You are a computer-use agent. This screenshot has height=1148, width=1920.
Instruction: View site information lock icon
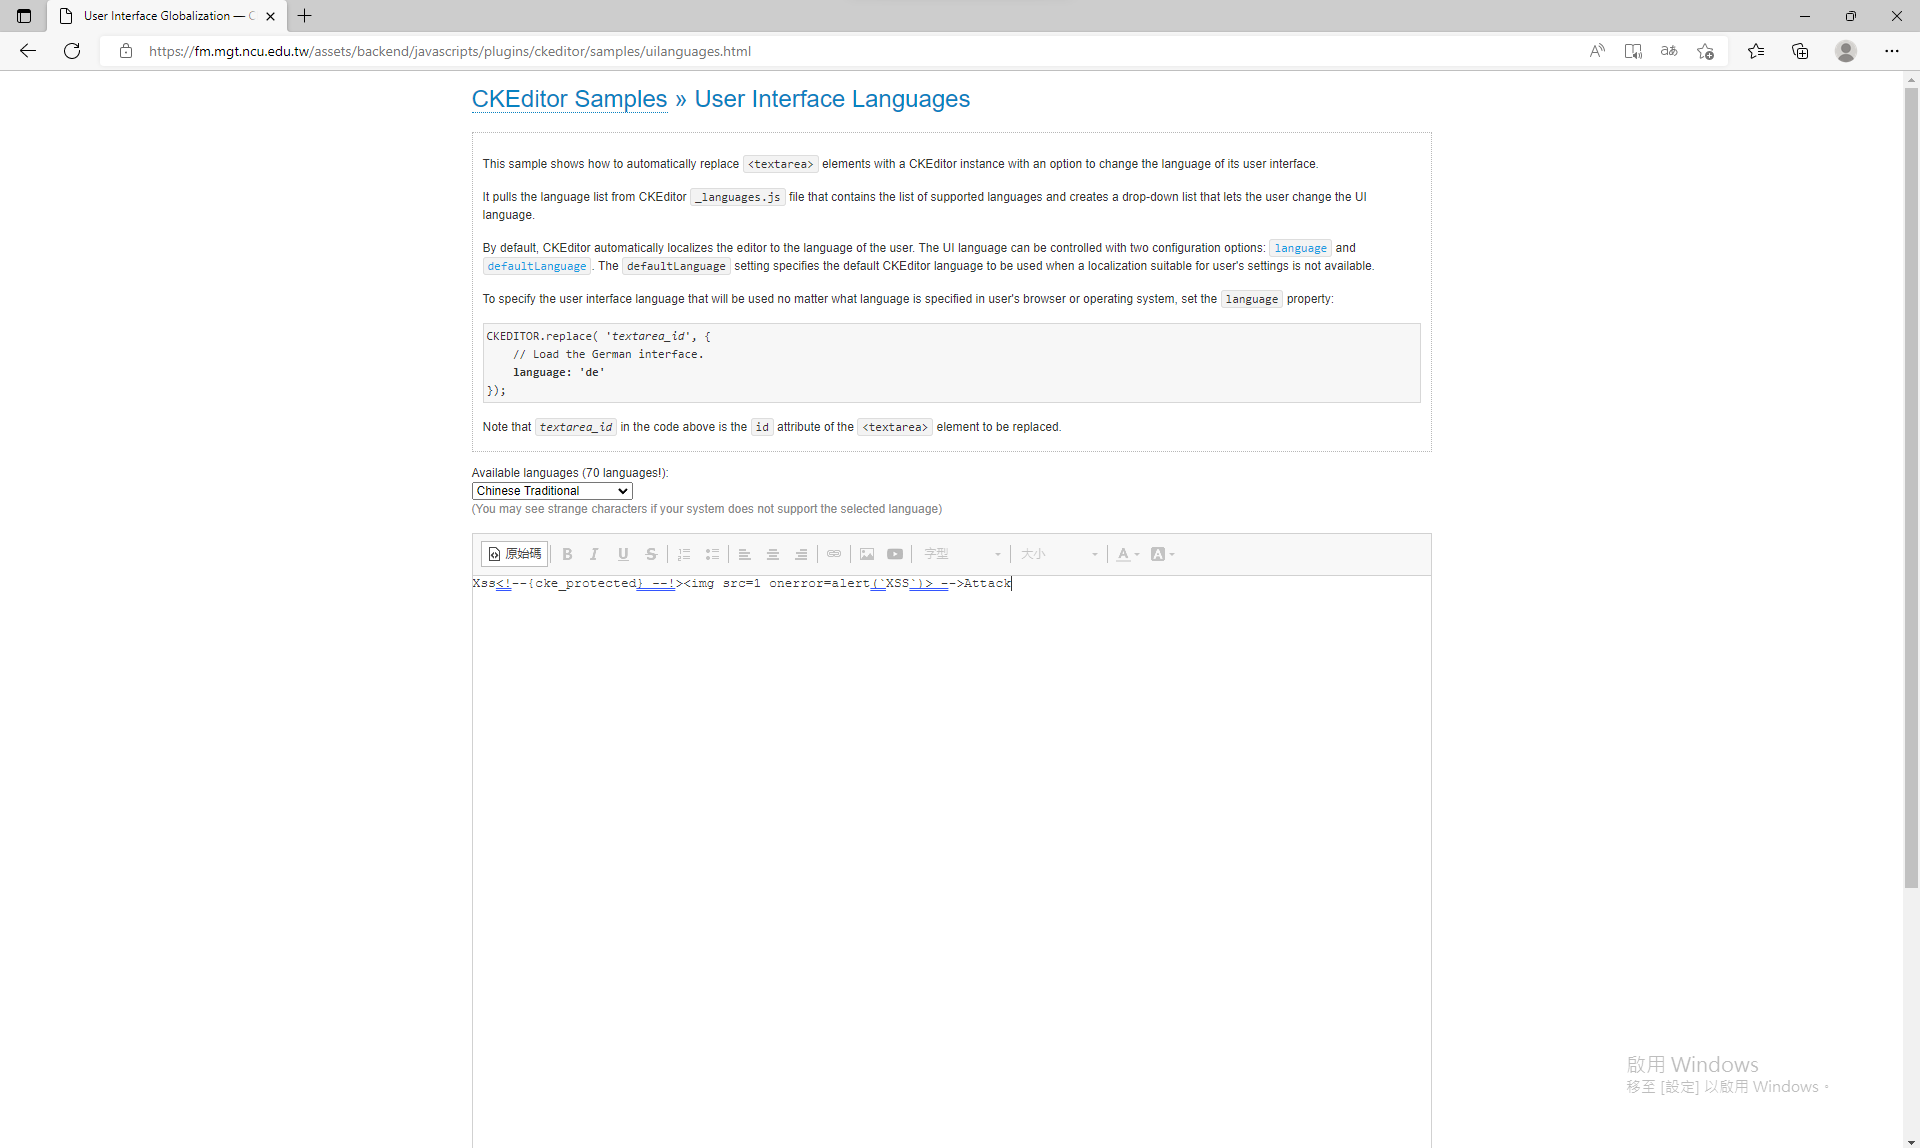126,51
